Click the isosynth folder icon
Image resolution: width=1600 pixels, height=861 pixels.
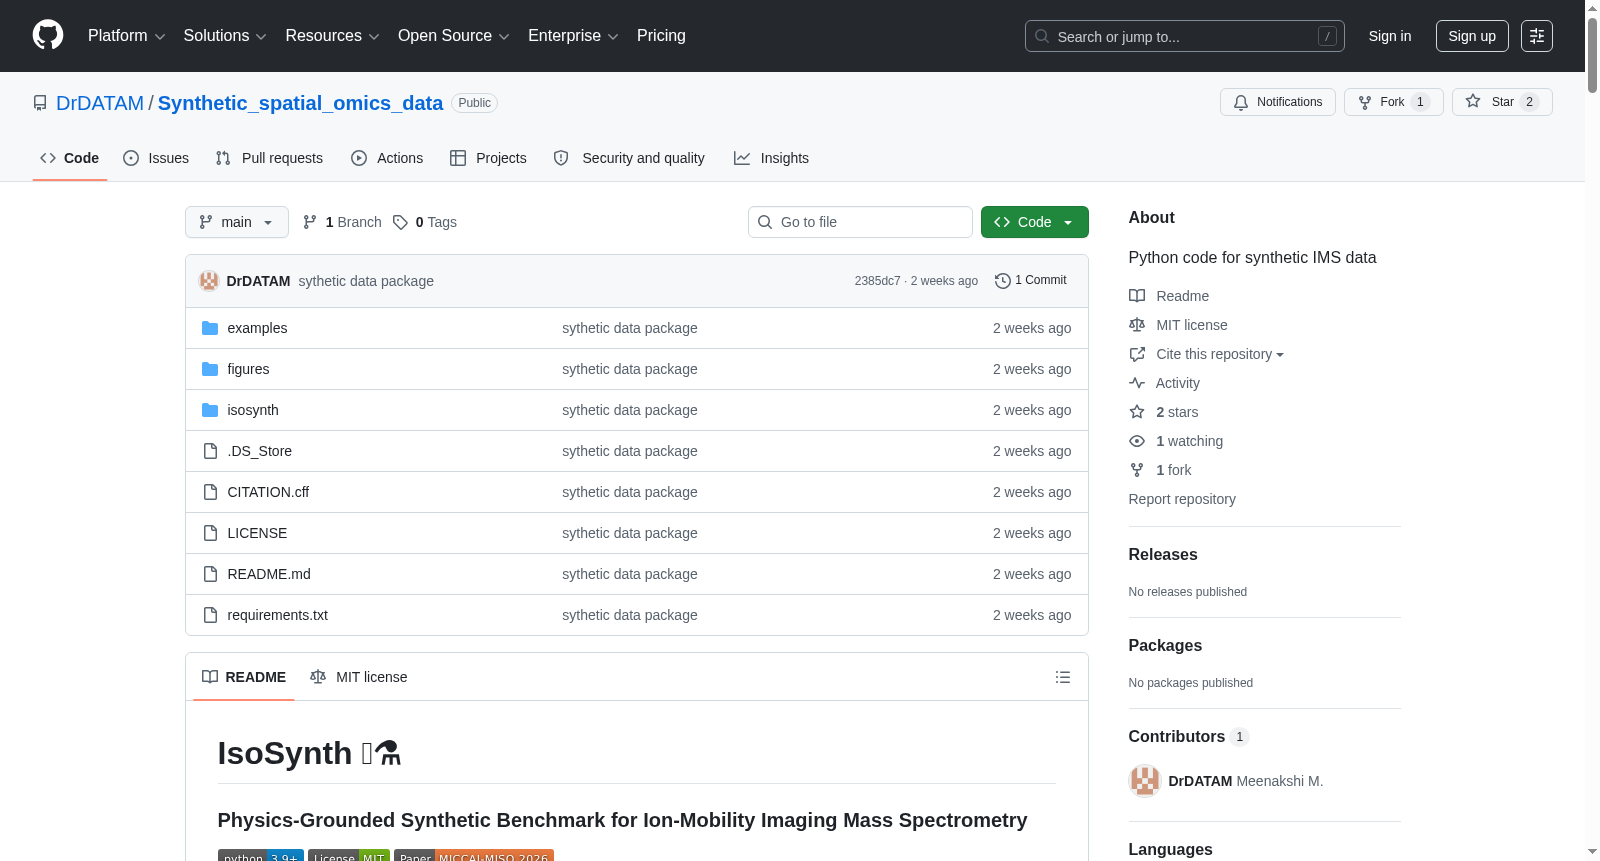[210, 410]
